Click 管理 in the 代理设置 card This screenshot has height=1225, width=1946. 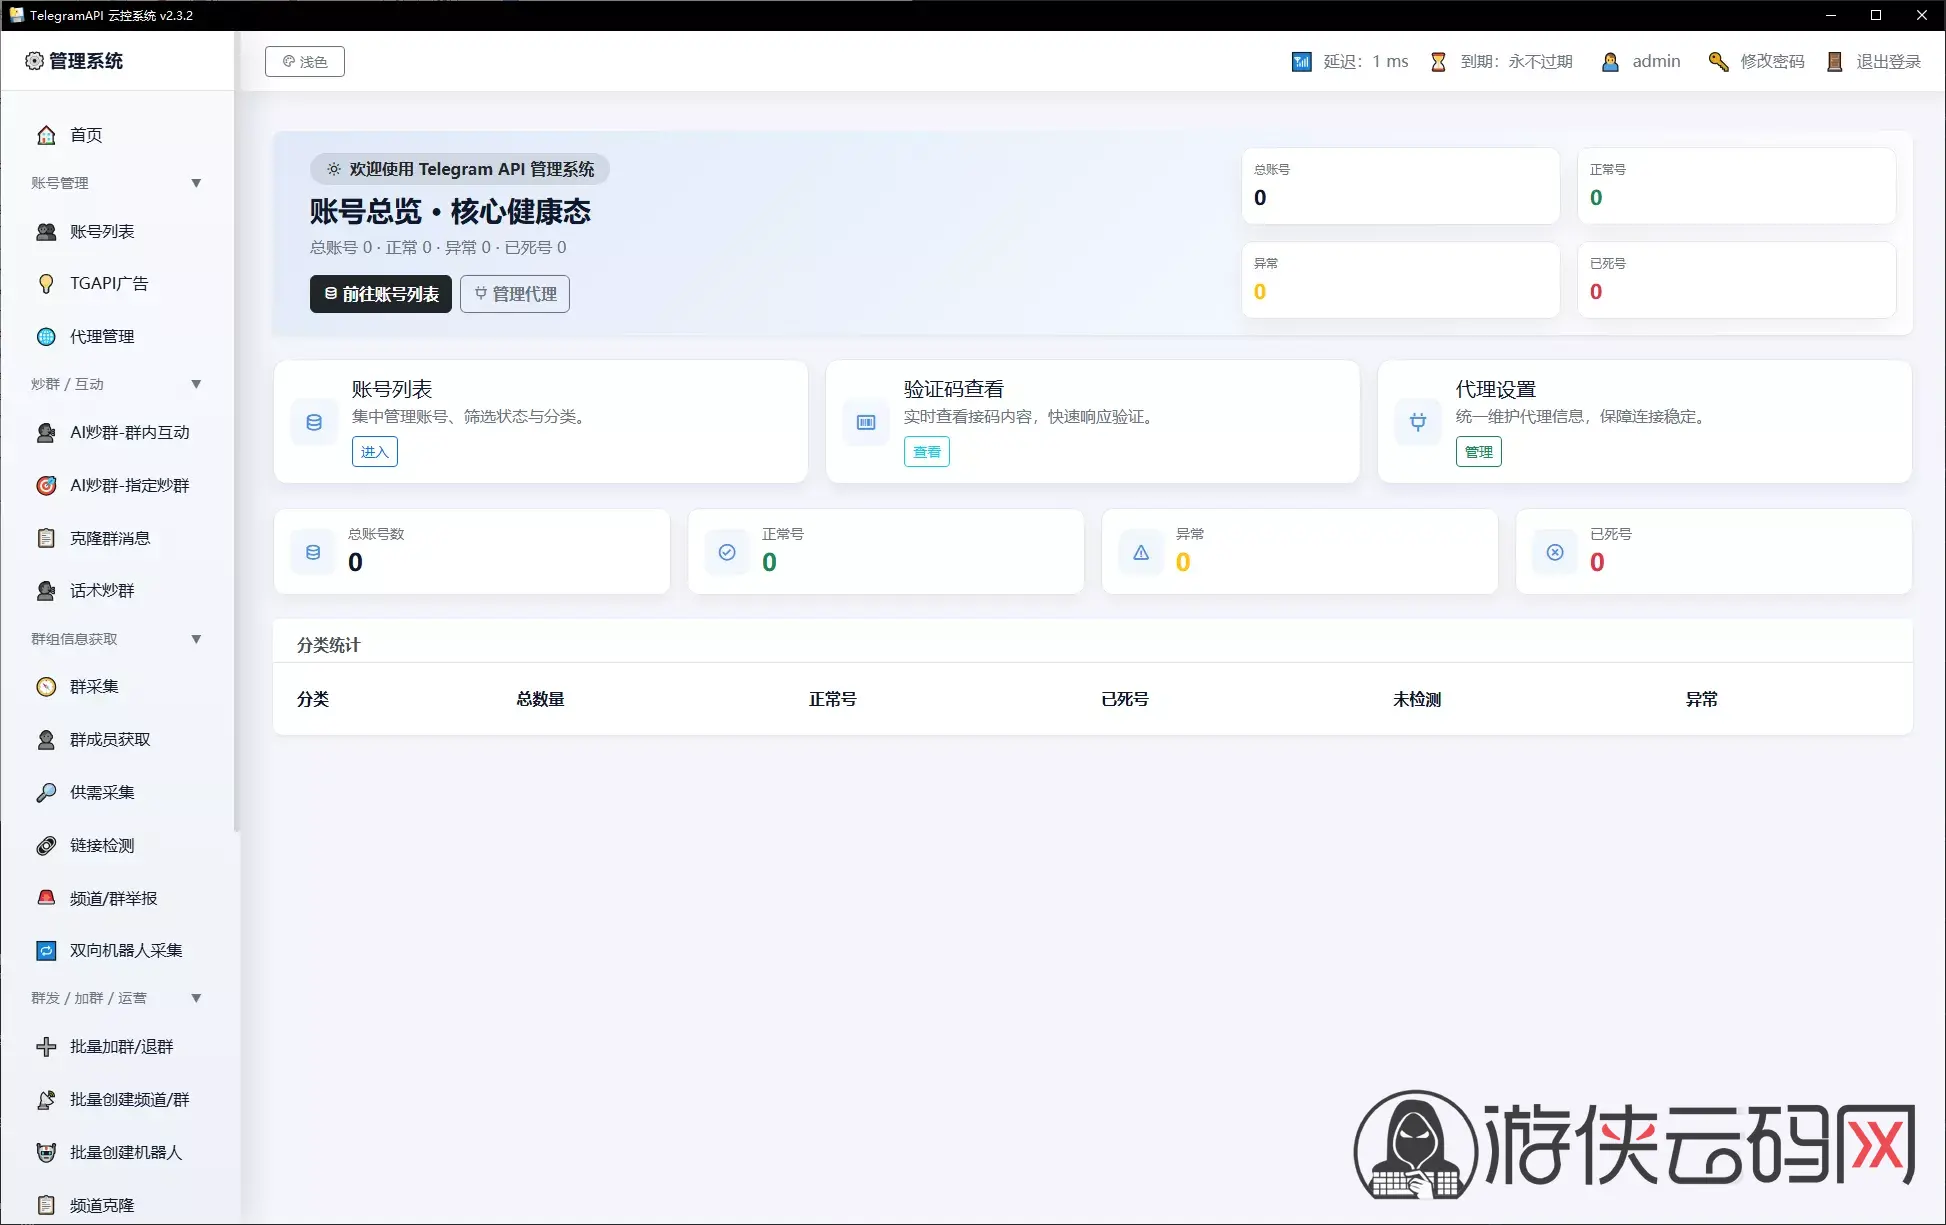coord(1479,452)
